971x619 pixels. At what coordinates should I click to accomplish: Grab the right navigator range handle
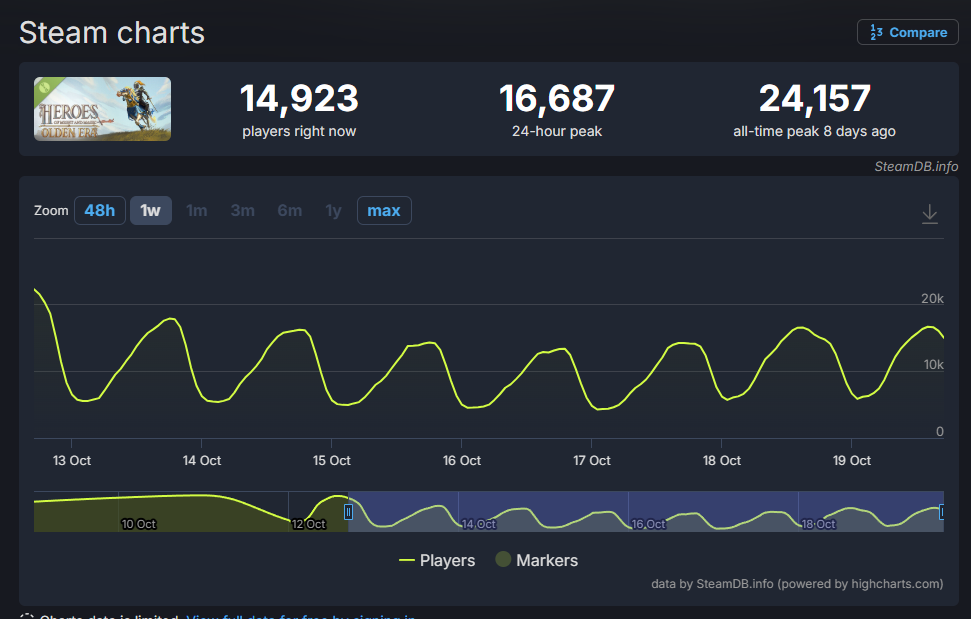pos(942,512)
